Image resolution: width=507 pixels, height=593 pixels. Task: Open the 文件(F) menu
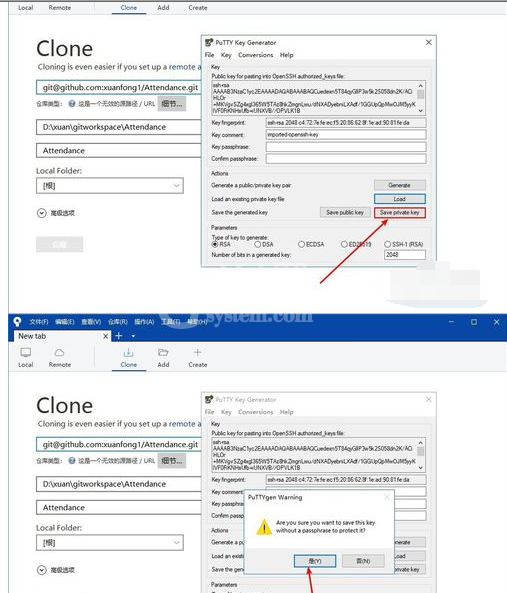coord(39,322)
